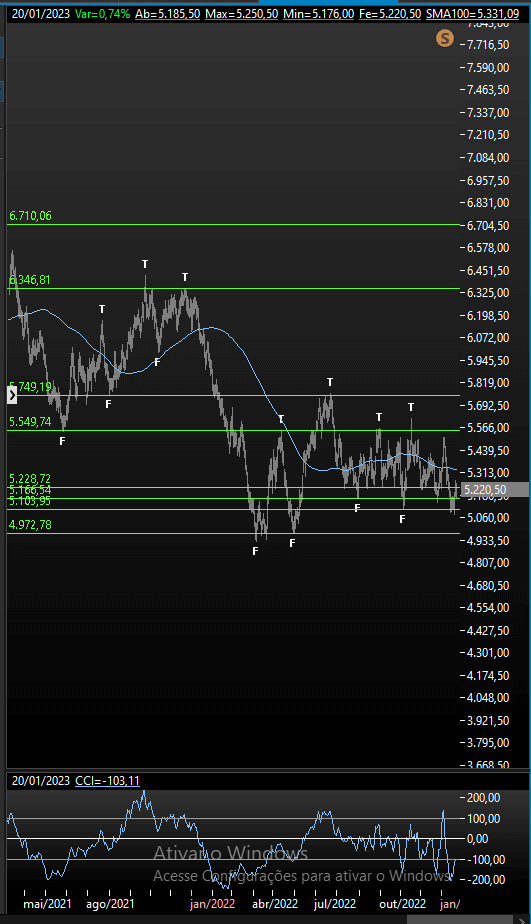This screenshot has height=924, width=531.
Task: Click the right arrow on the horizontal scrollbar
Action: tap(522, 920)
